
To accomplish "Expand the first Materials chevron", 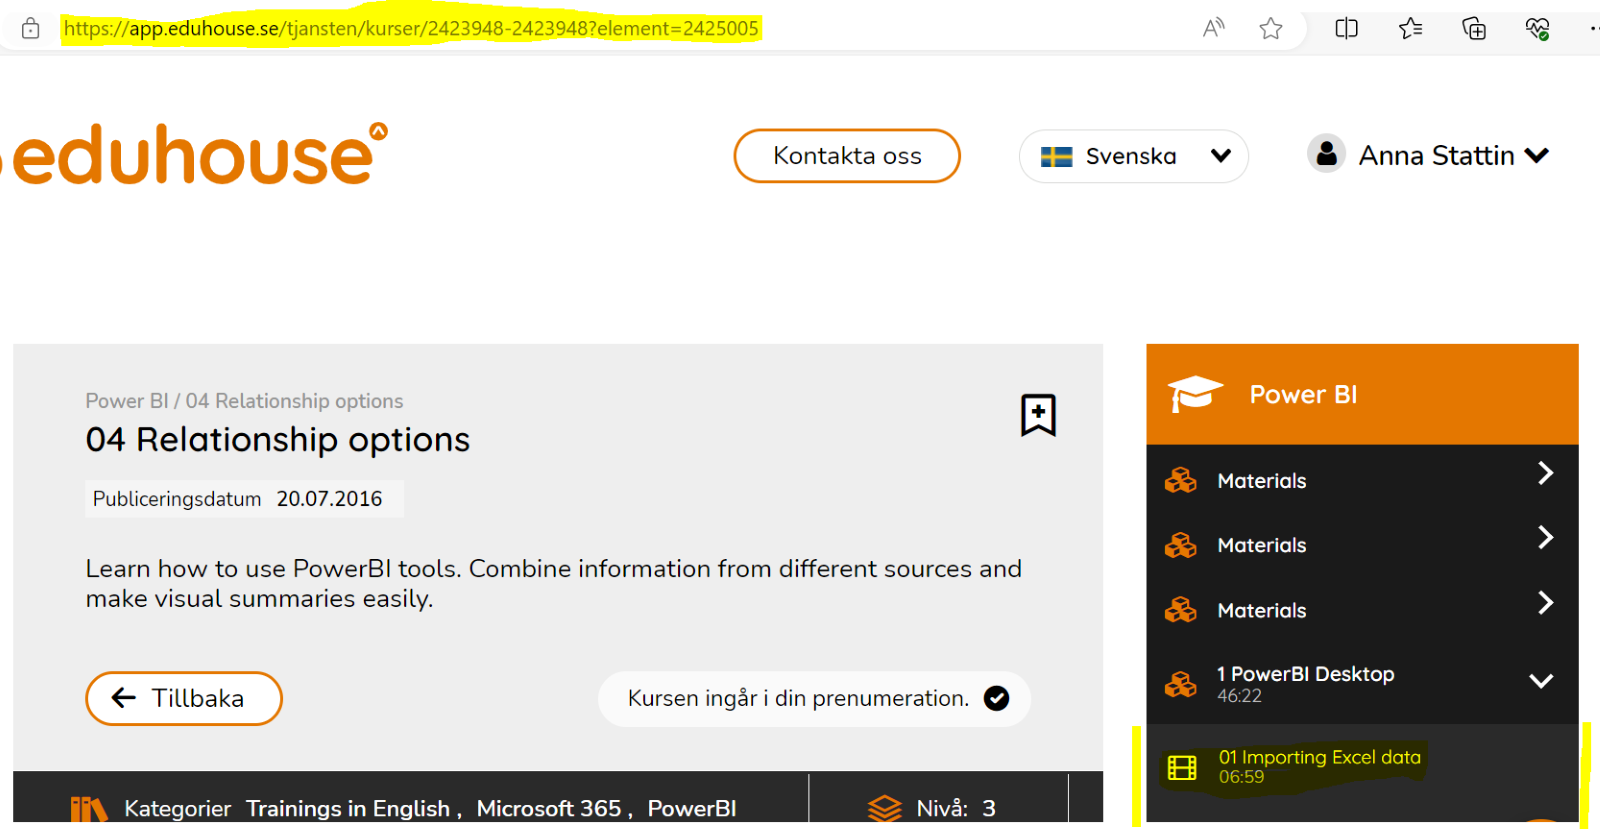I will click(1545, 473).
